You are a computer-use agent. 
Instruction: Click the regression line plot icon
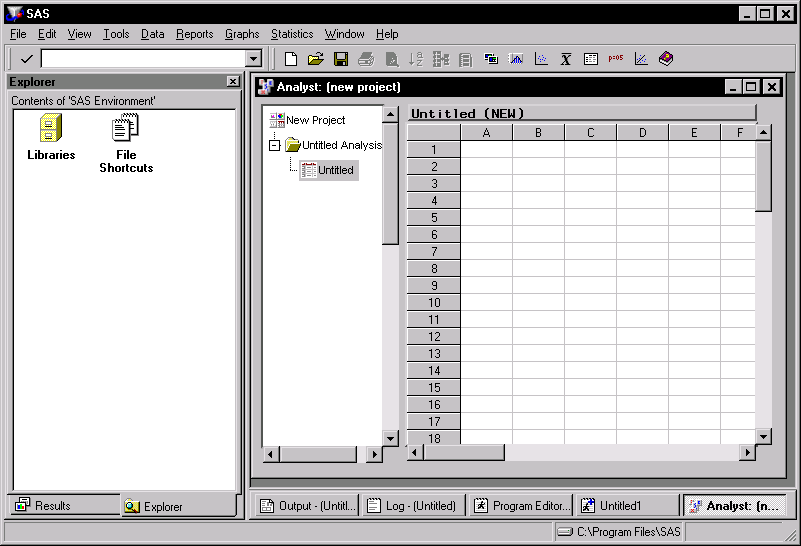click(x=641, y=59)
